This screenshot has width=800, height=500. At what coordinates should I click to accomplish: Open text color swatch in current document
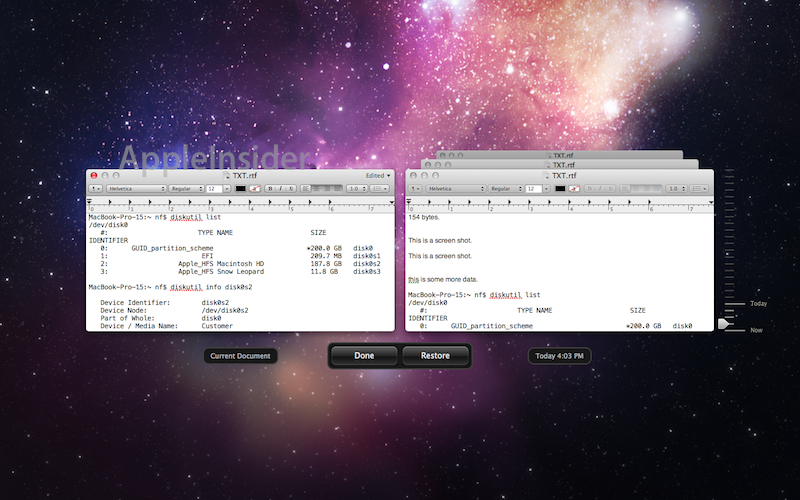pyautogui.click(x=241, y=188)
